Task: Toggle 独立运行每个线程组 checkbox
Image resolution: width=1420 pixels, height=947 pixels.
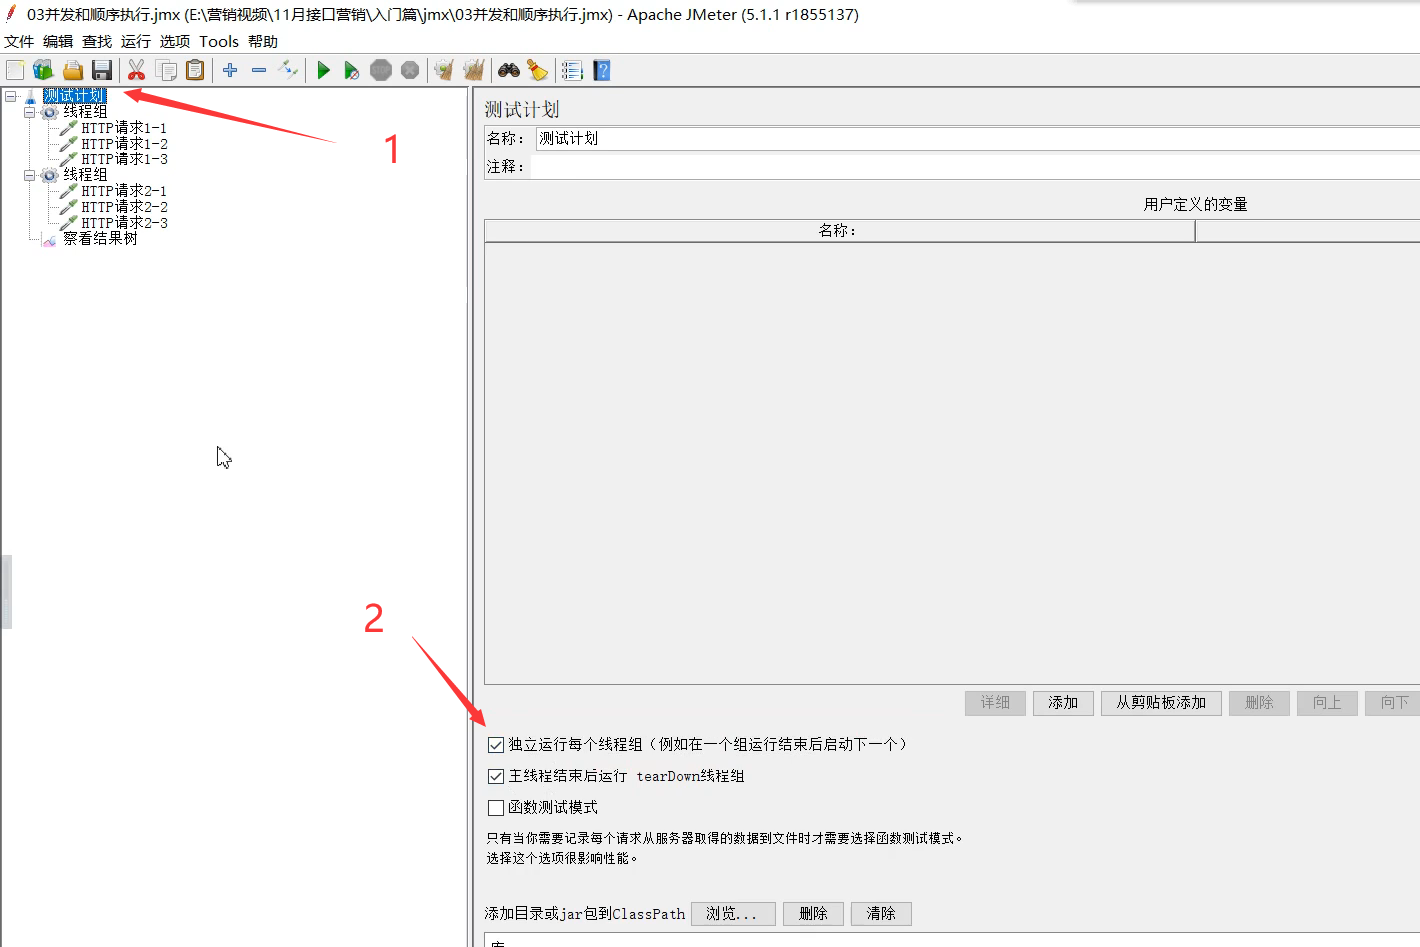Action: 495,745
